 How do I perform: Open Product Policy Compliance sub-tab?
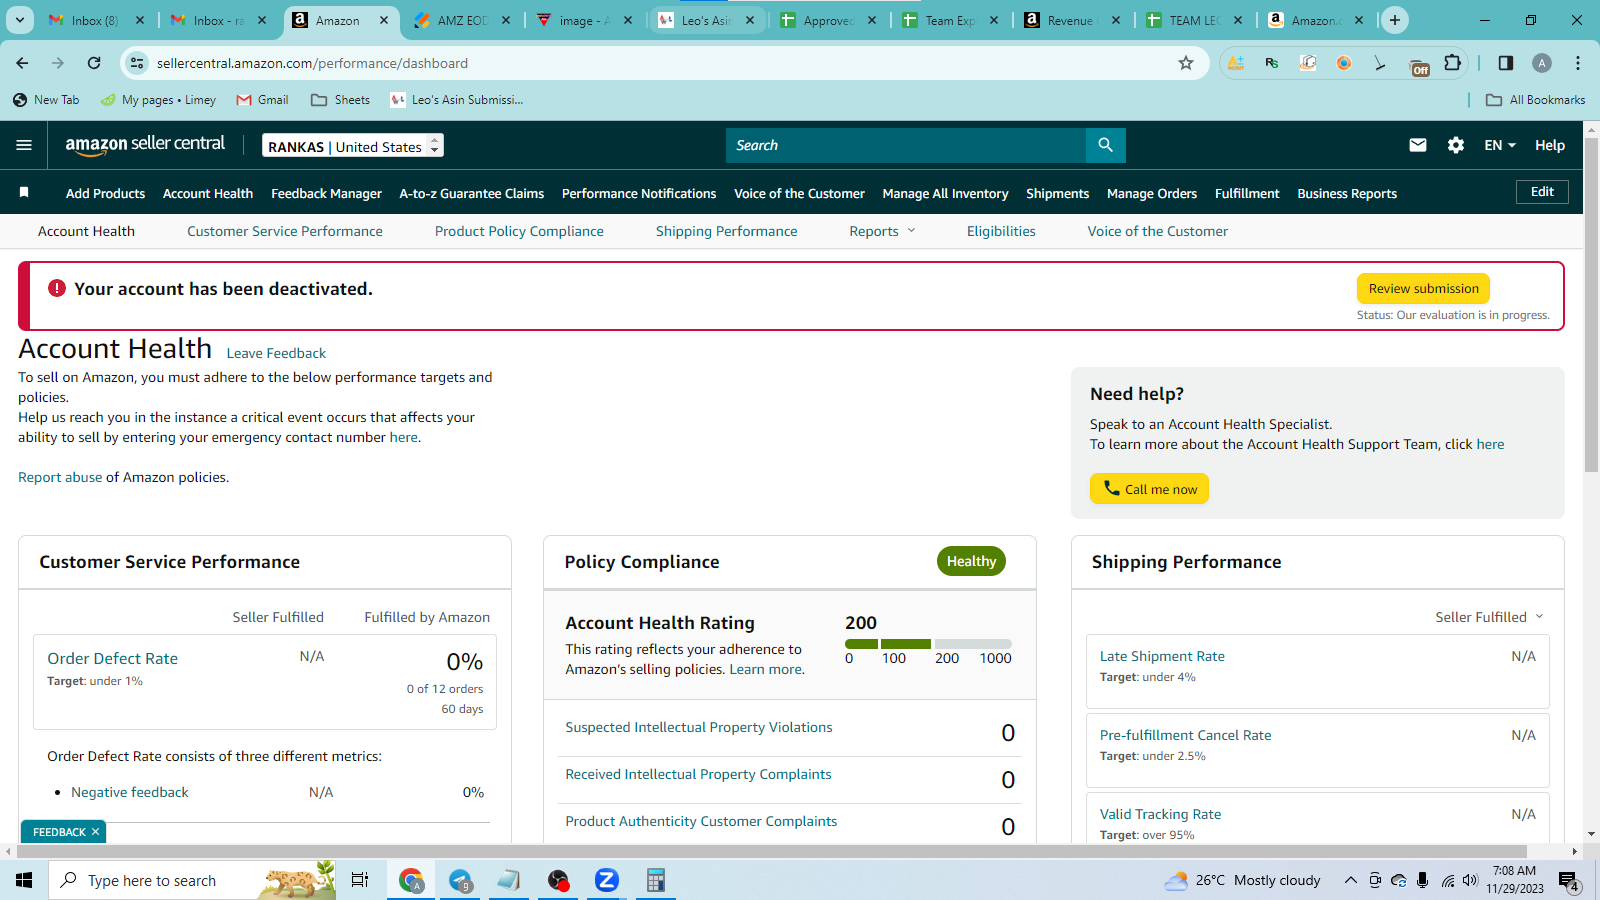click(x=519, y=231)
